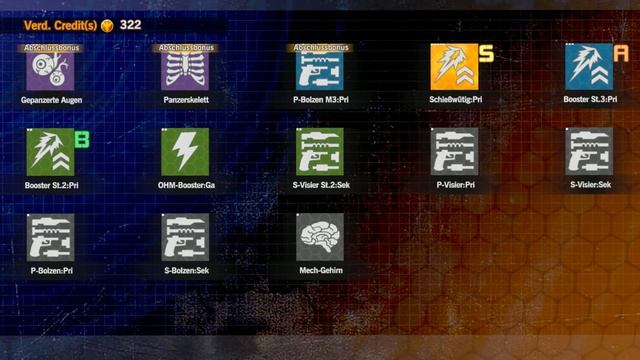Click the Panzerskelett label text

pyautogui.click(x=186, y=100)
